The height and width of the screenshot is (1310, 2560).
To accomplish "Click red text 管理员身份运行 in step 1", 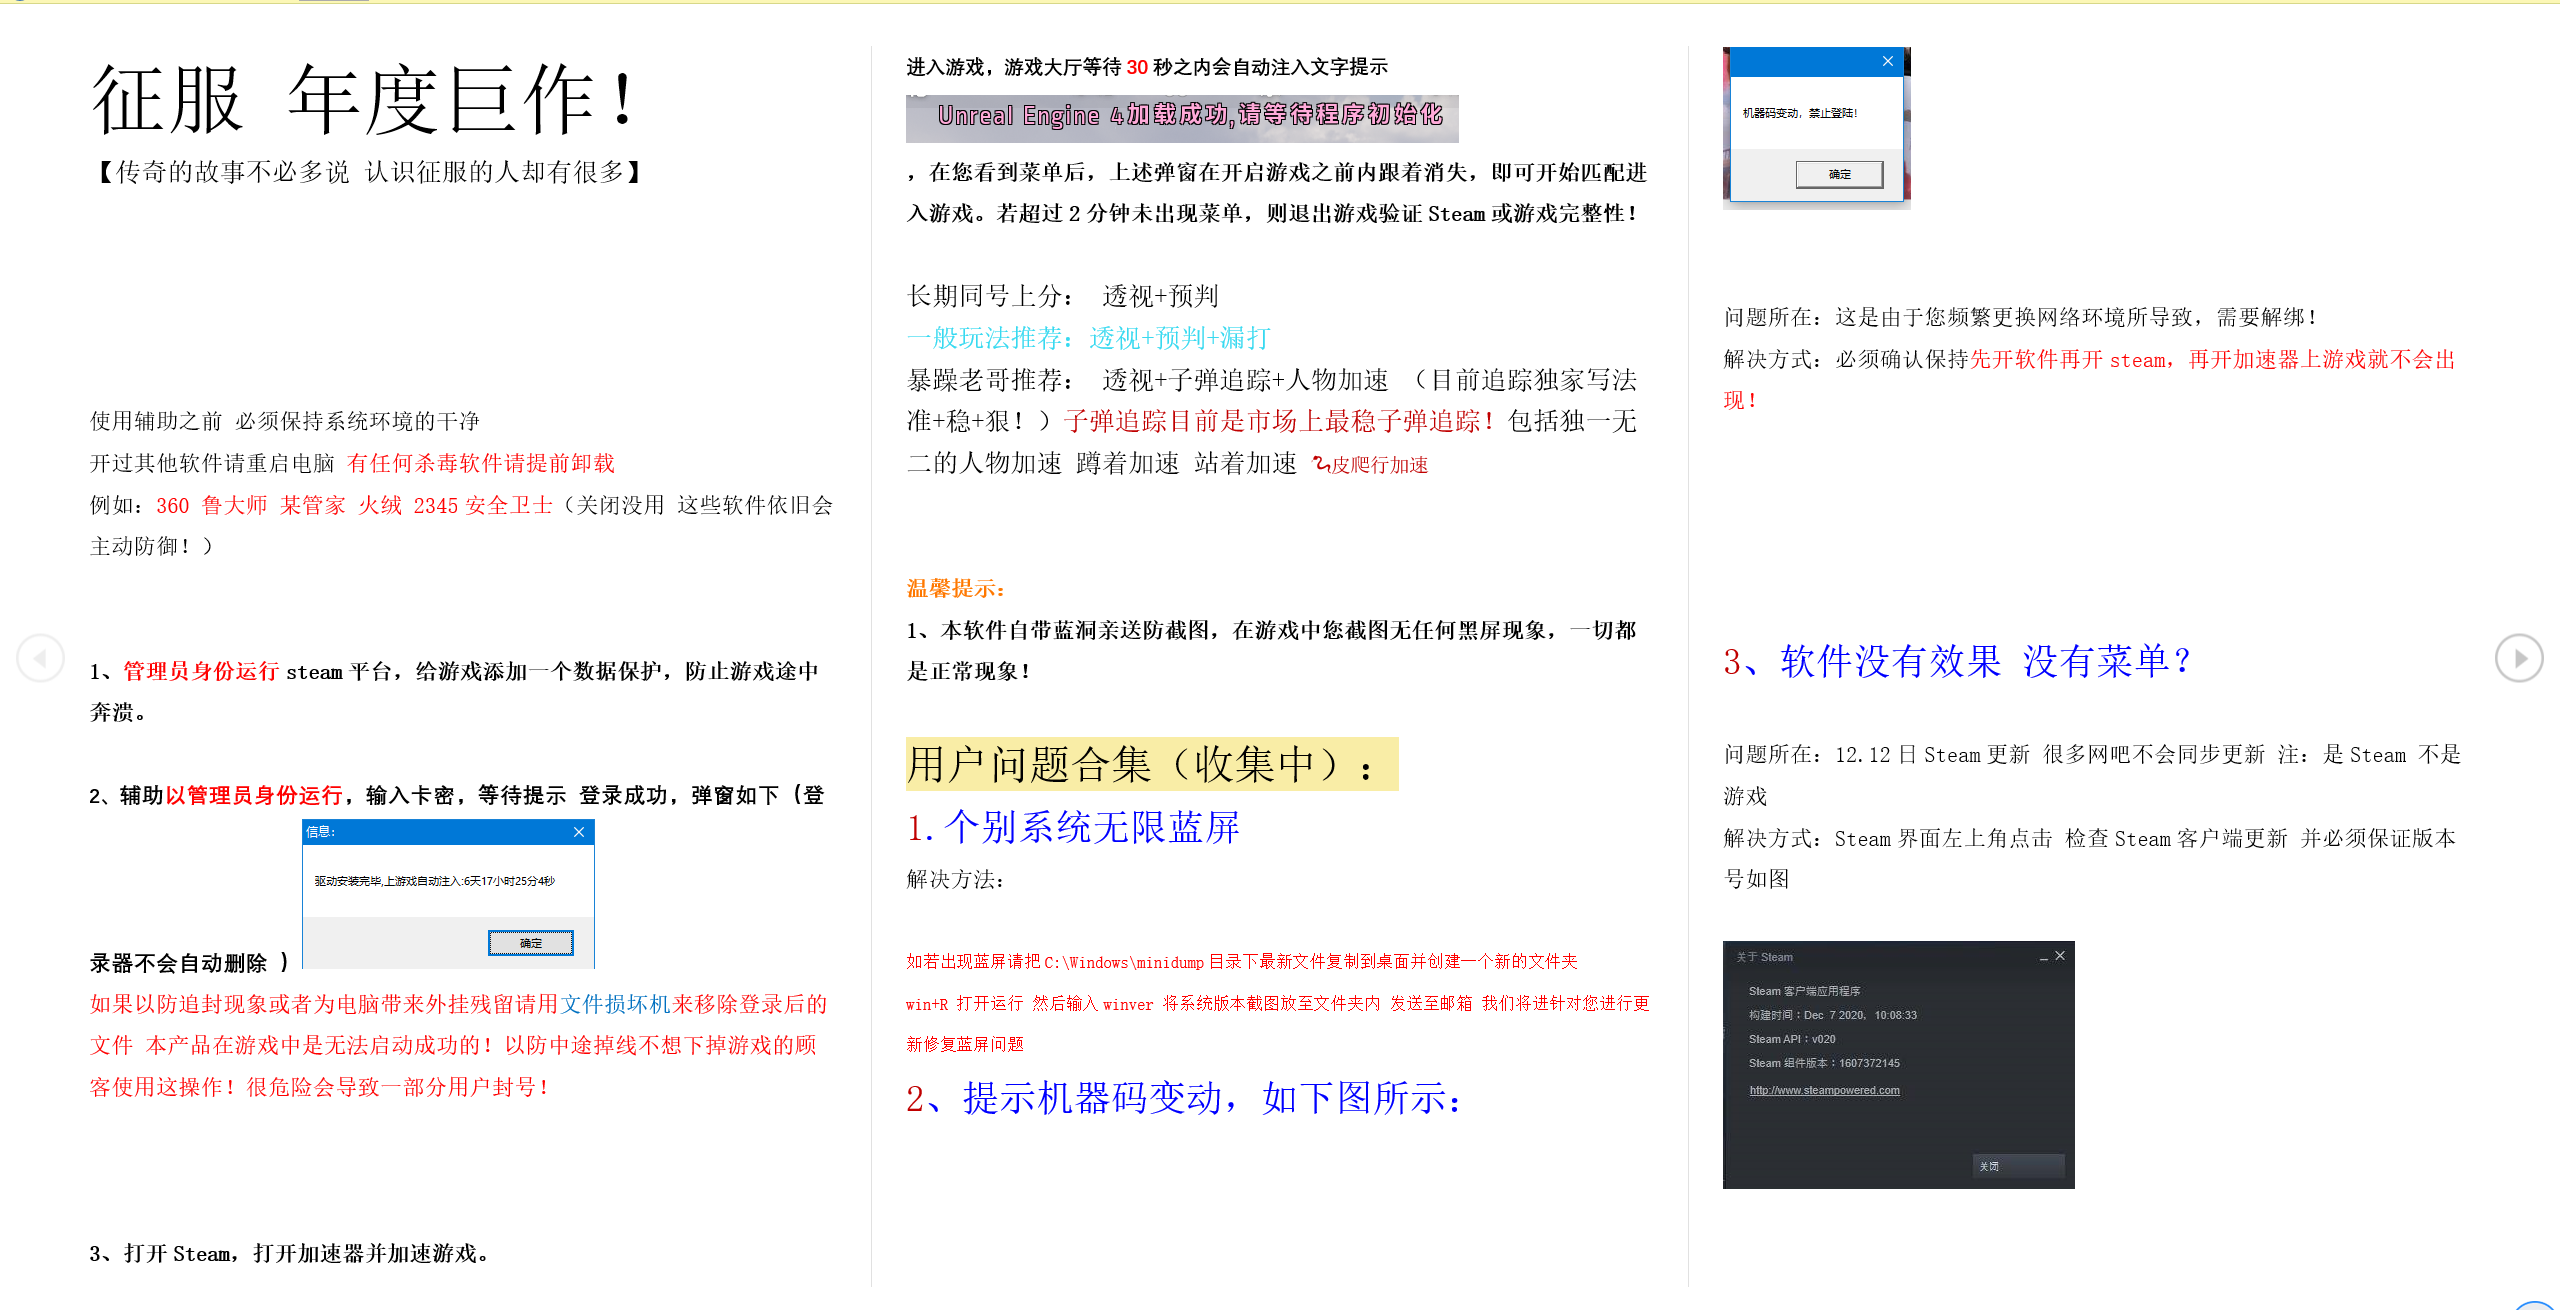I will (x=201, y=671).
